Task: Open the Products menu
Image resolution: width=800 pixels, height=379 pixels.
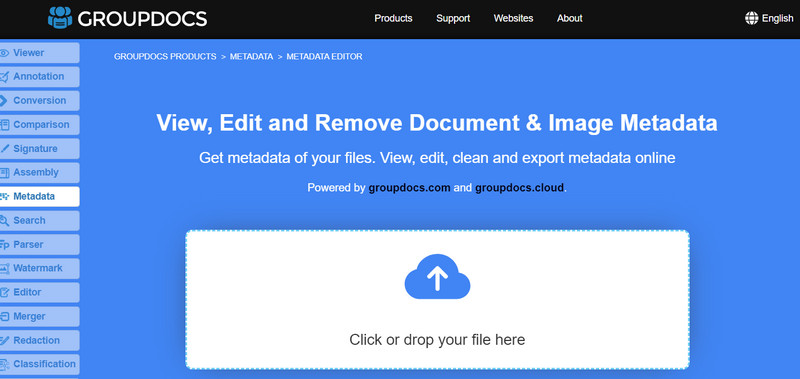Action: (393, 18)
